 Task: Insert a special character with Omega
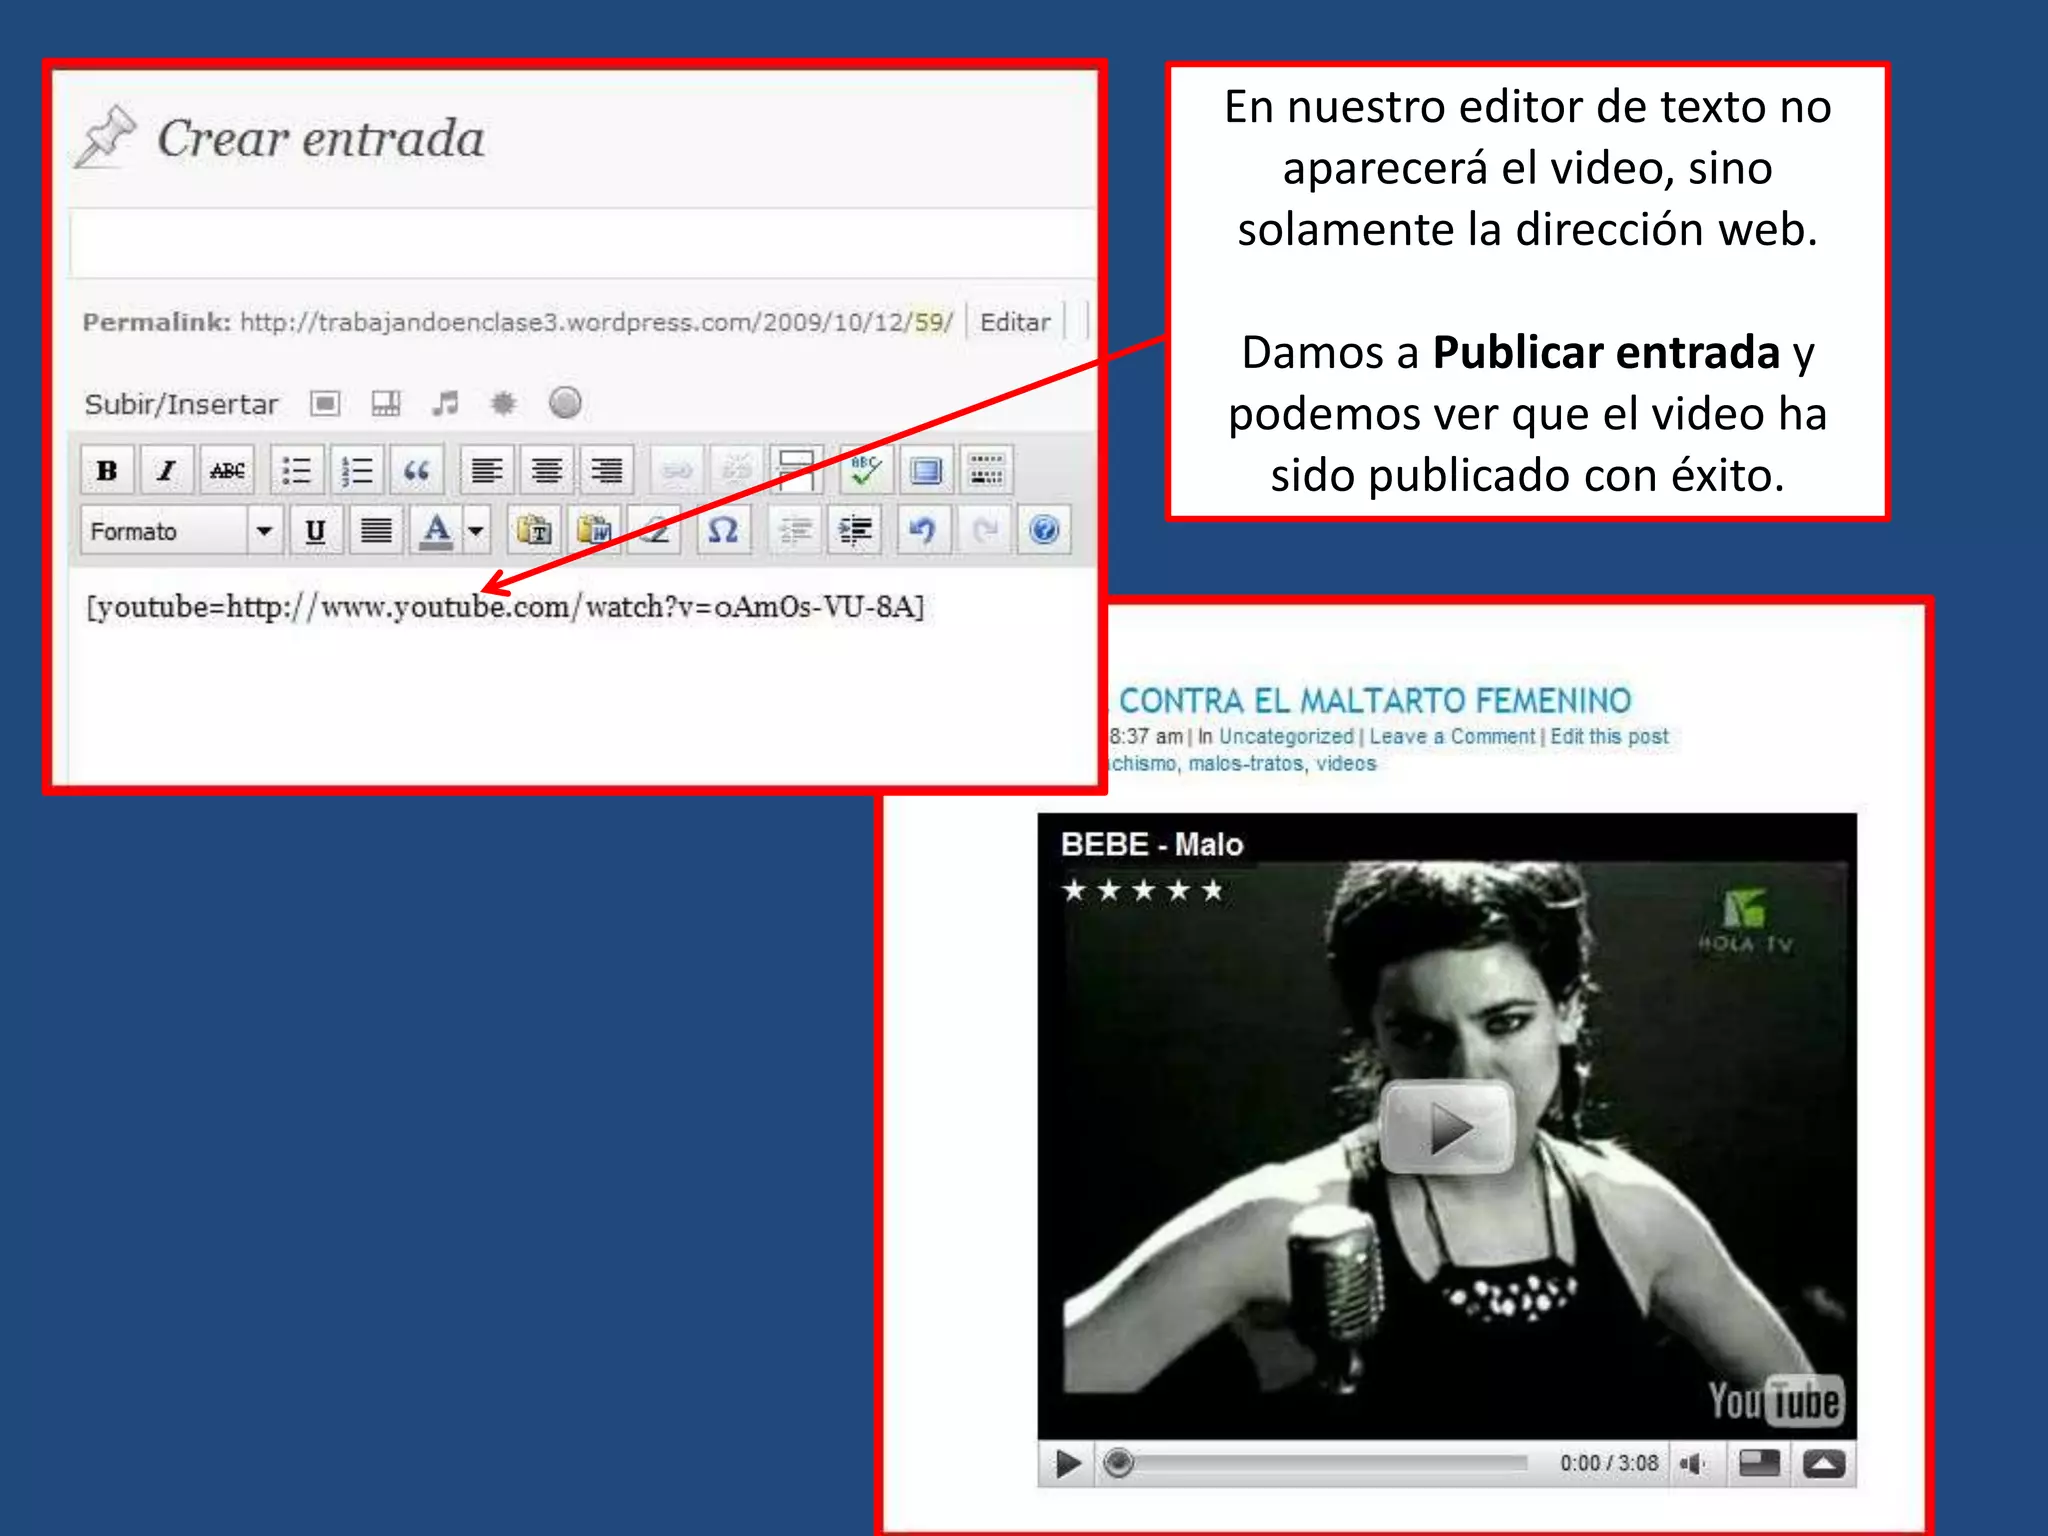[x=723, y=530]
